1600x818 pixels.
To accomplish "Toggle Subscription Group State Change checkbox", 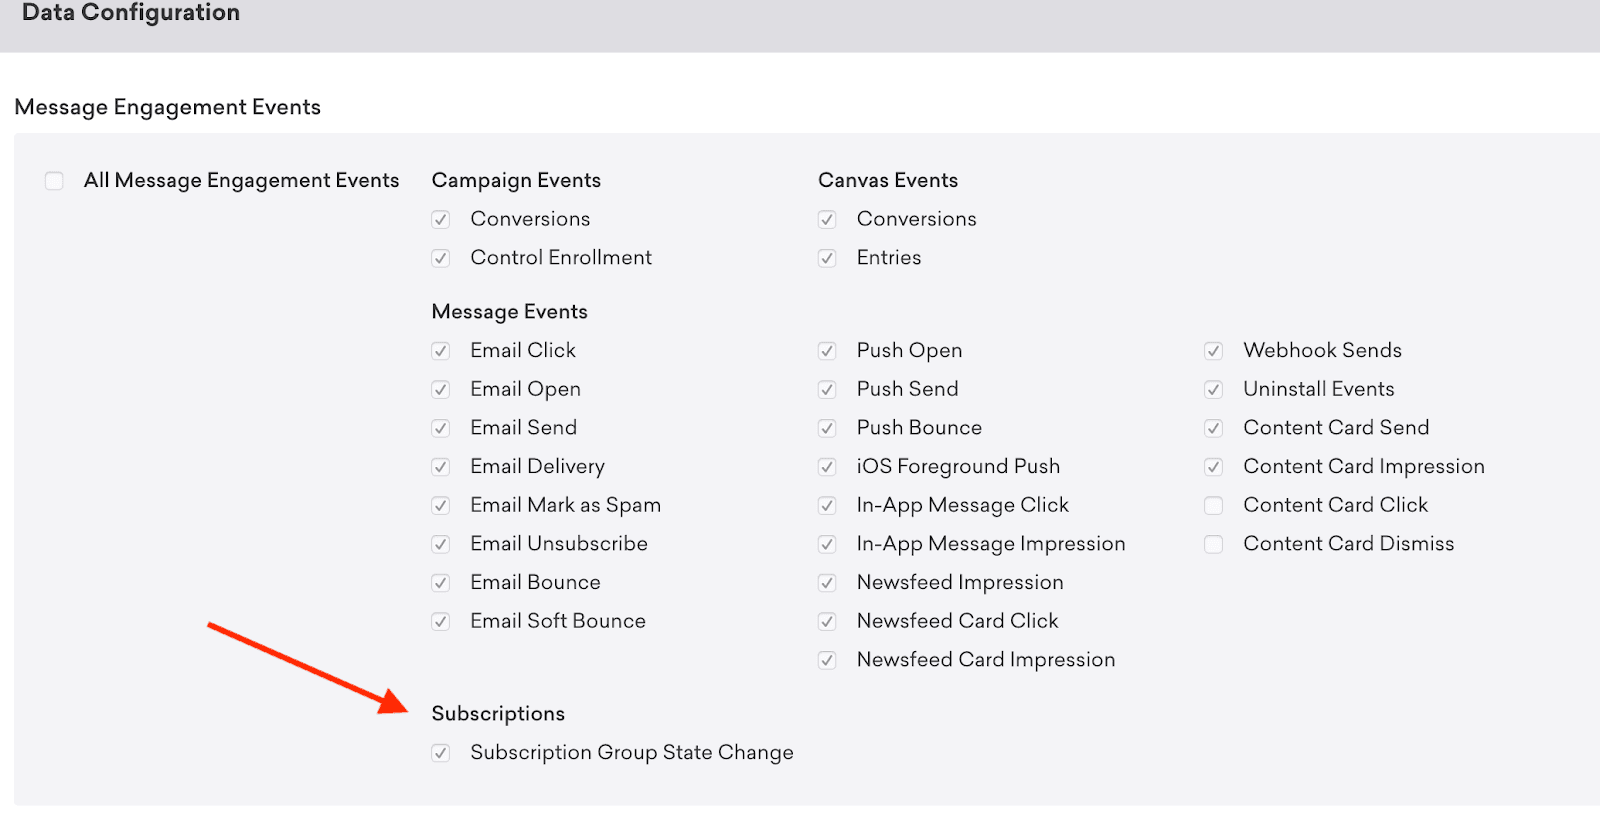I will click(x=440, y=753).
